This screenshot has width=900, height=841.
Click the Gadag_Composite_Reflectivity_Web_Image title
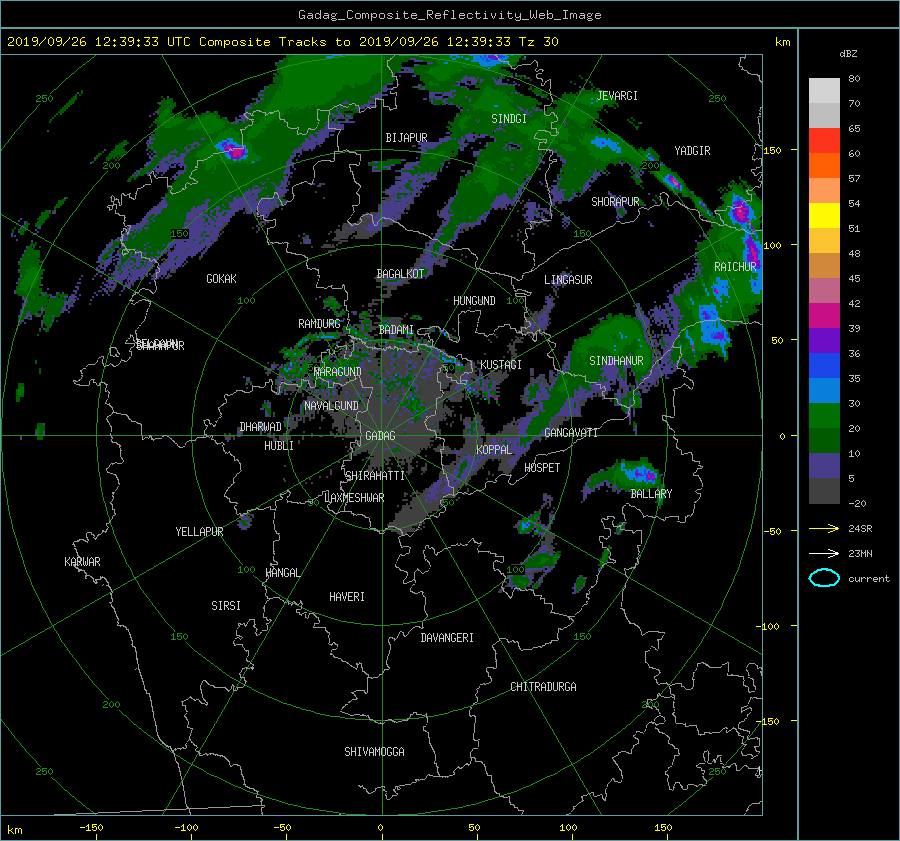pyautogui.click(x=449, y=15)
